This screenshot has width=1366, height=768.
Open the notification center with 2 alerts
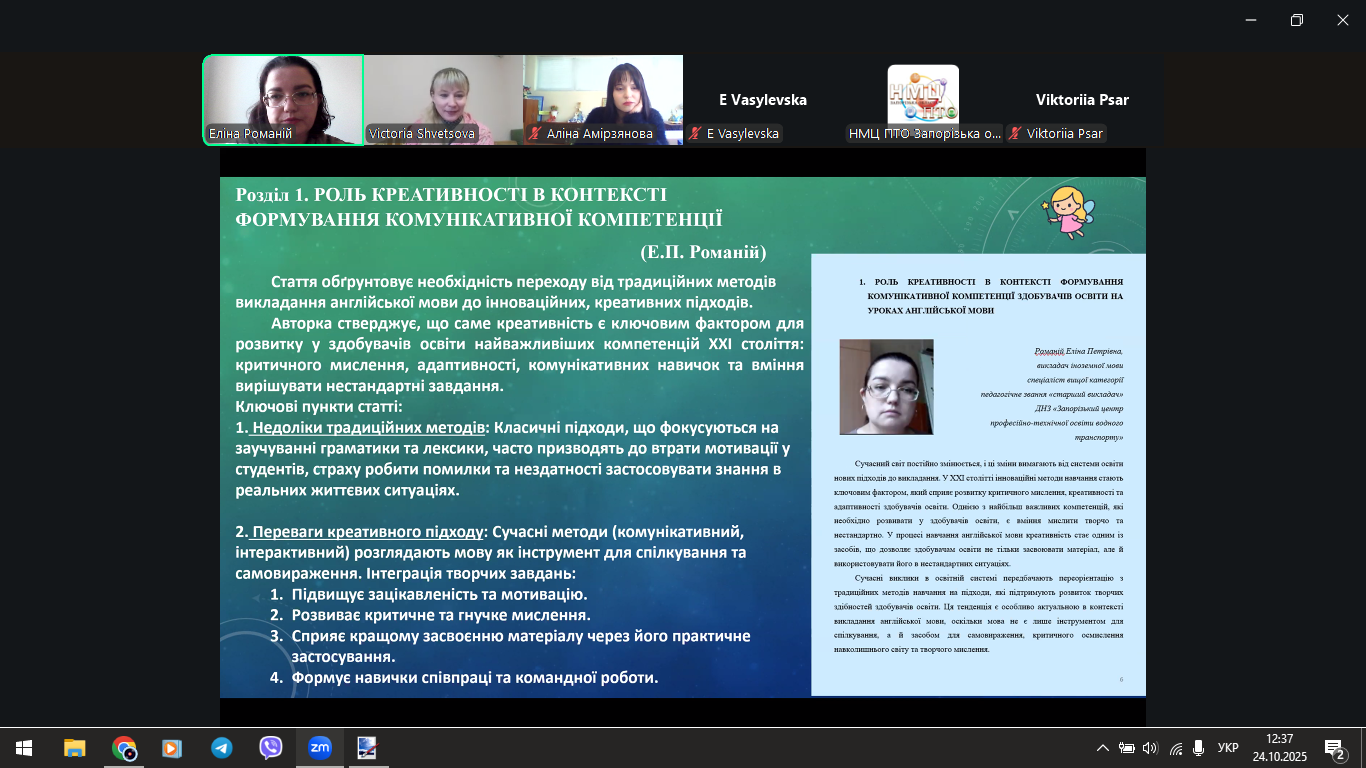tap(1334, 748)
